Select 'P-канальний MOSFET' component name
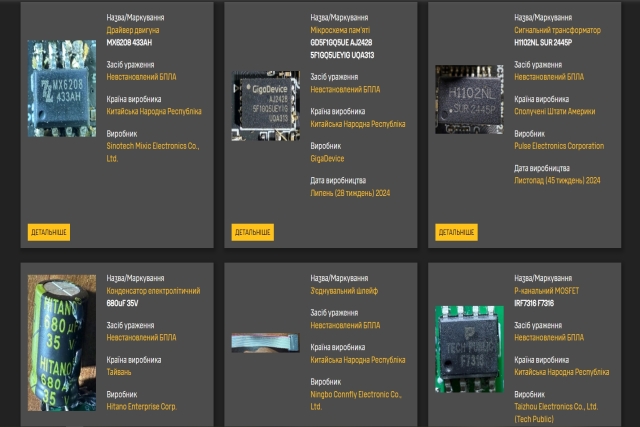This screenshot has height=427, width=640. [546, 291]
